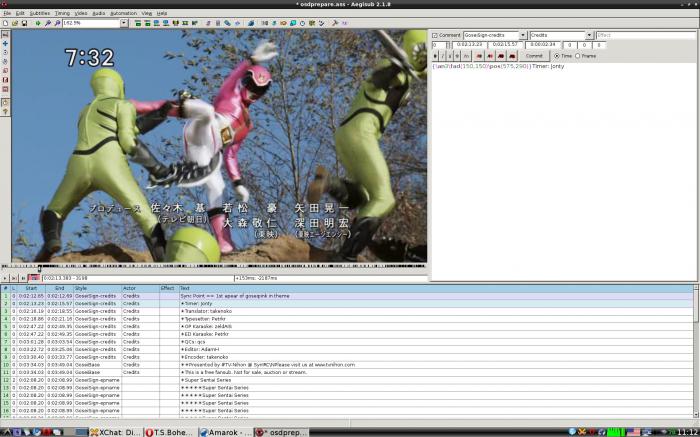
Task: Open the Video menu
Action: click(81, 13)
